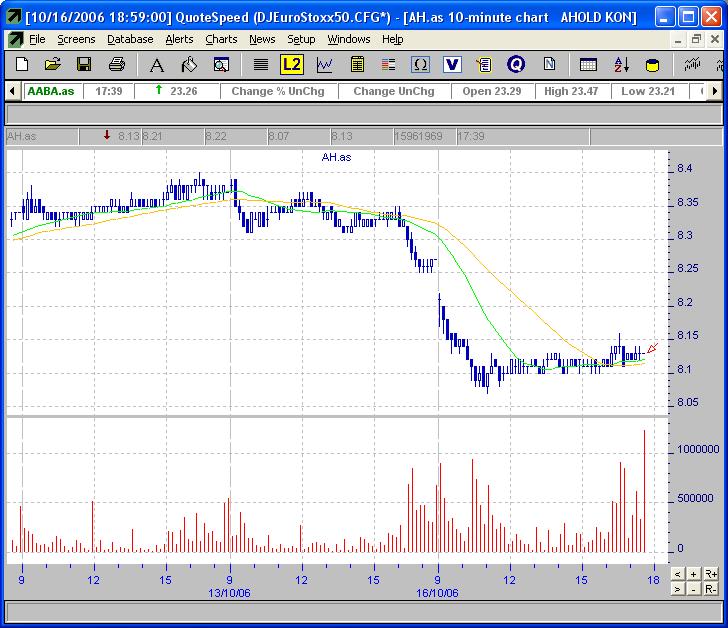Click the Open folder toolbar icon
The width and height of the screenshot is (728, 628).
coord(53,65)
